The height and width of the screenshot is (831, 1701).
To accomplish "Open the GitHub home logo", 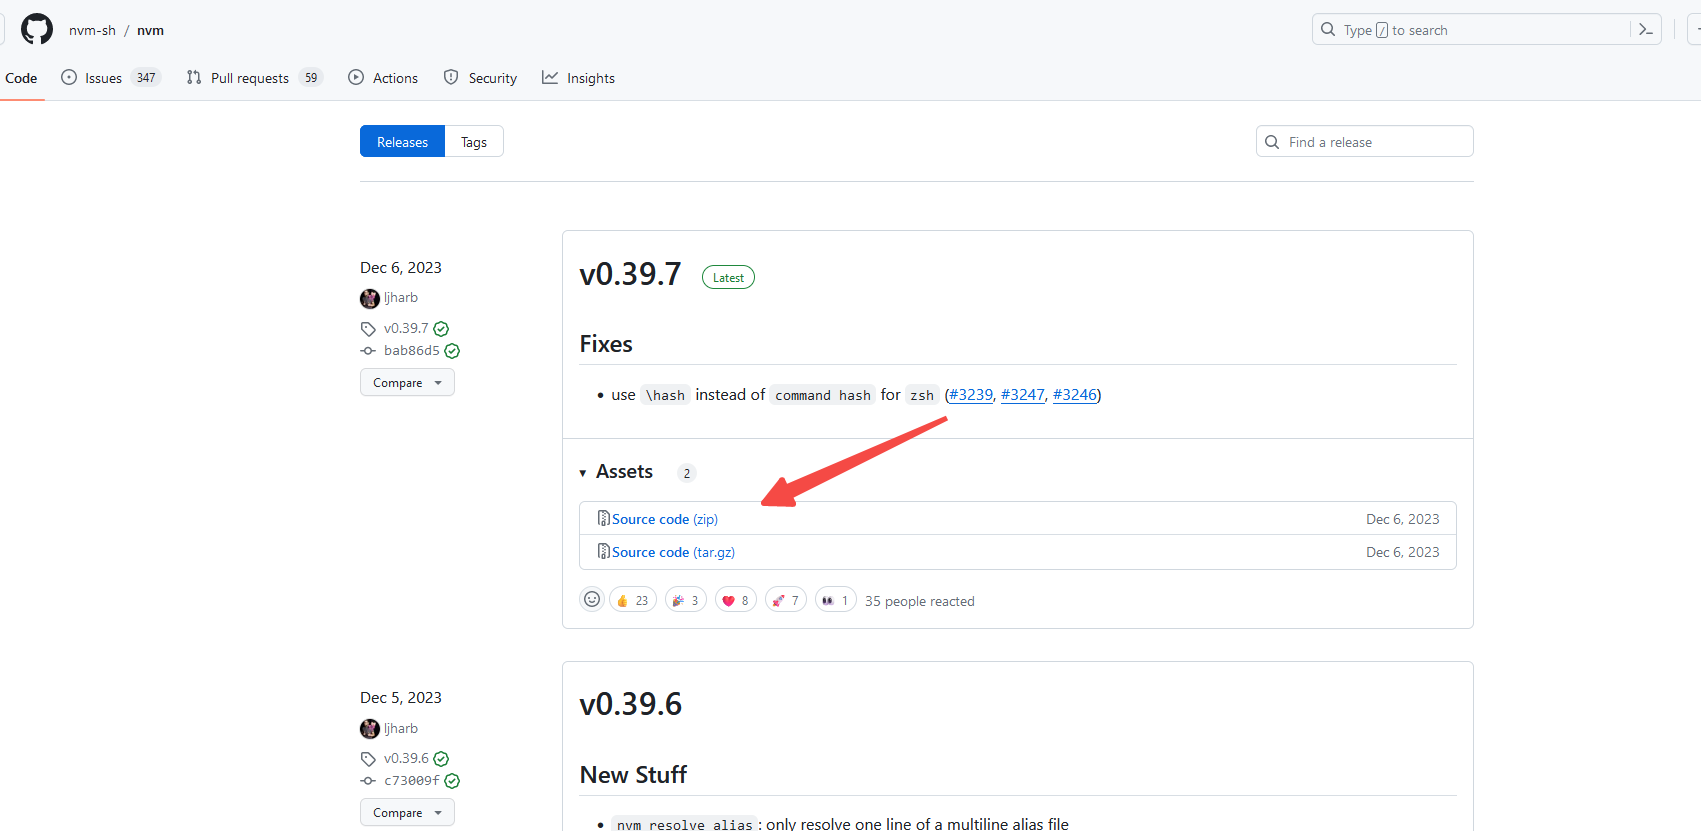I will pos(37,29).
